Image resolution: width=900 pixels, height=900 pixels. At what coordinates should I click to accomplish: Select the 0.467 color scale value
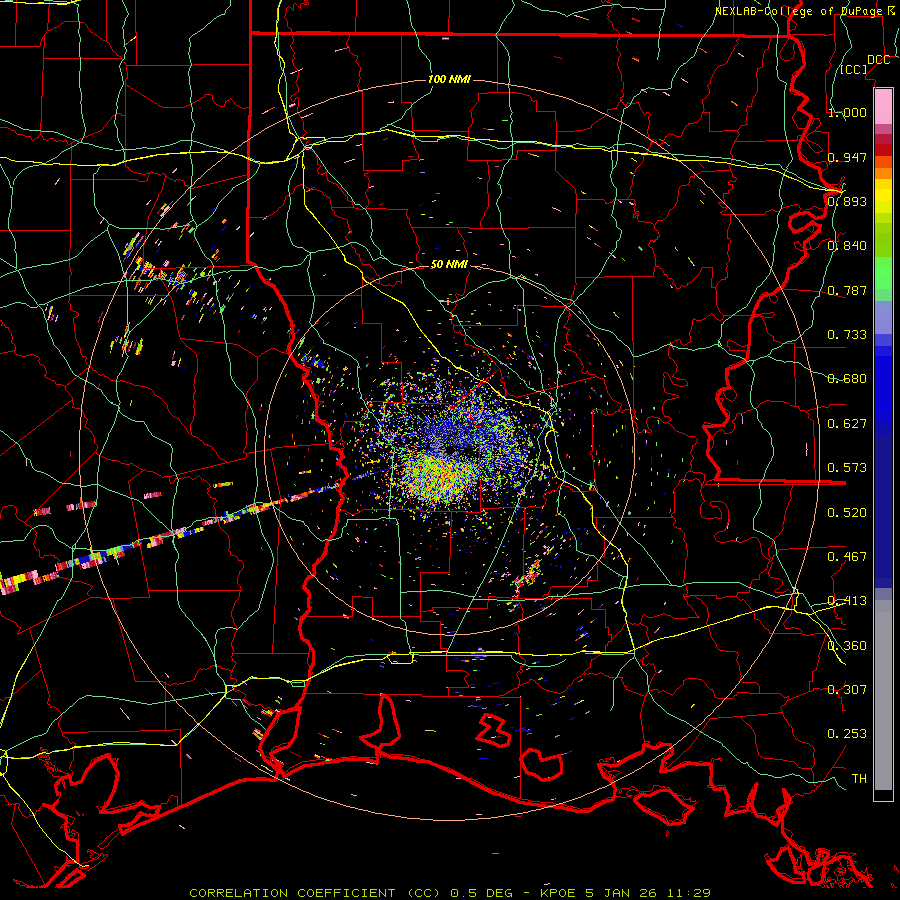(847, 557)
